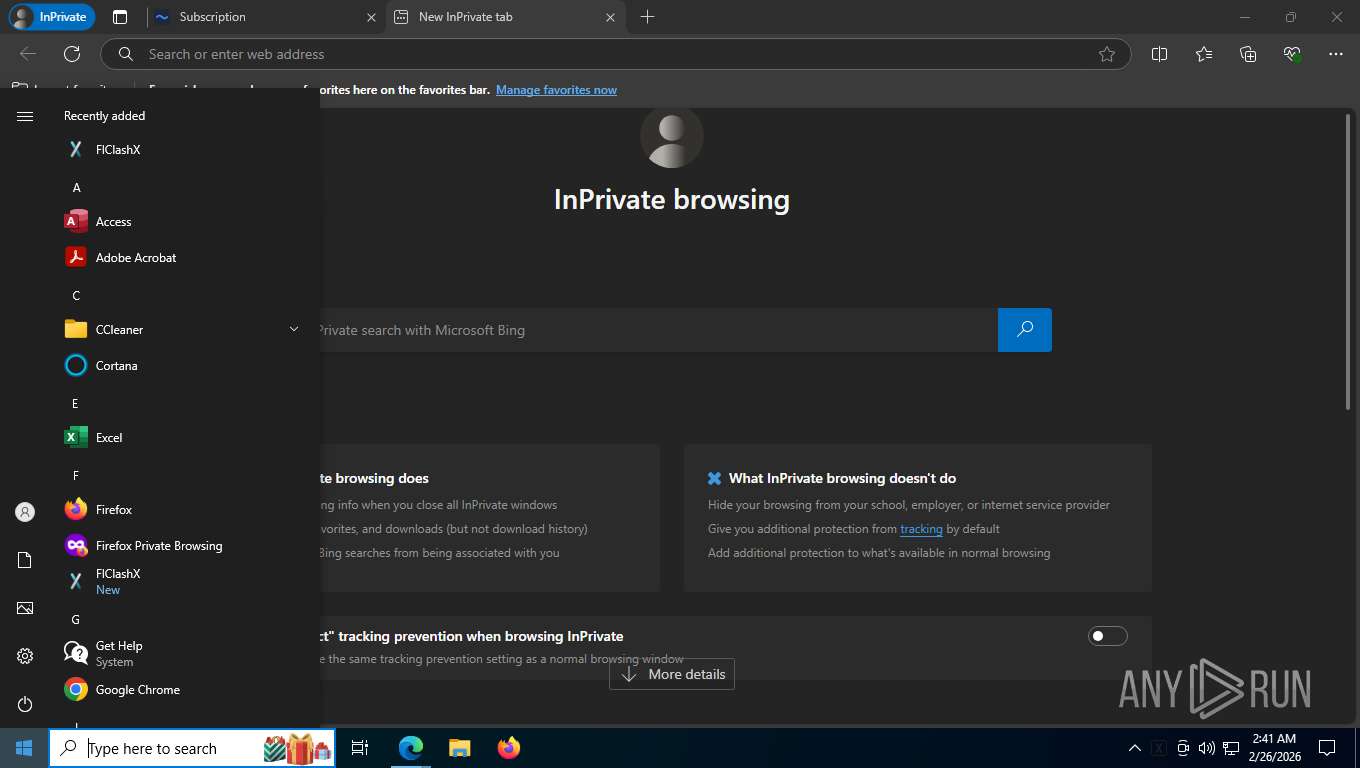Refresh the page in Edge
This screenshot has height=768, width=1360.
click(x=72, y=54)
